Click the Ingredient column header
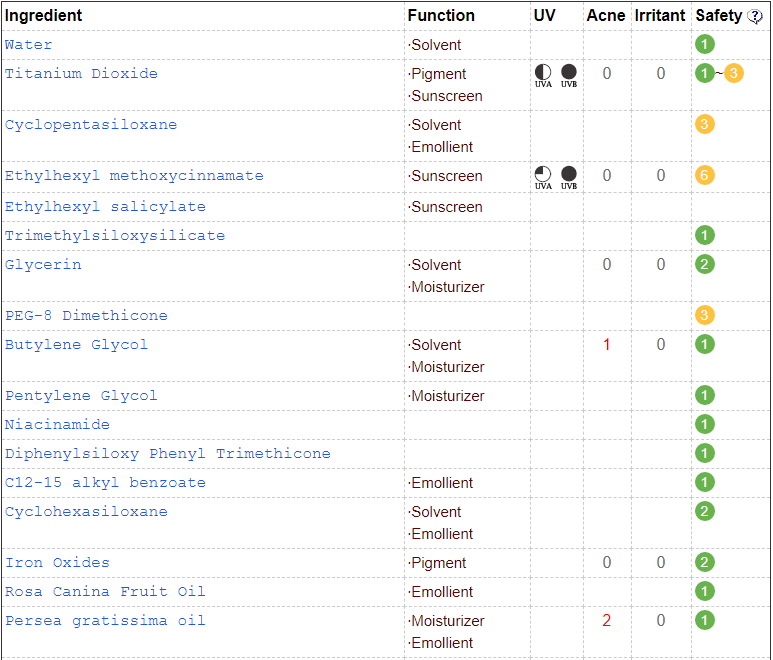The image size is (773, 660). point(43,16)
